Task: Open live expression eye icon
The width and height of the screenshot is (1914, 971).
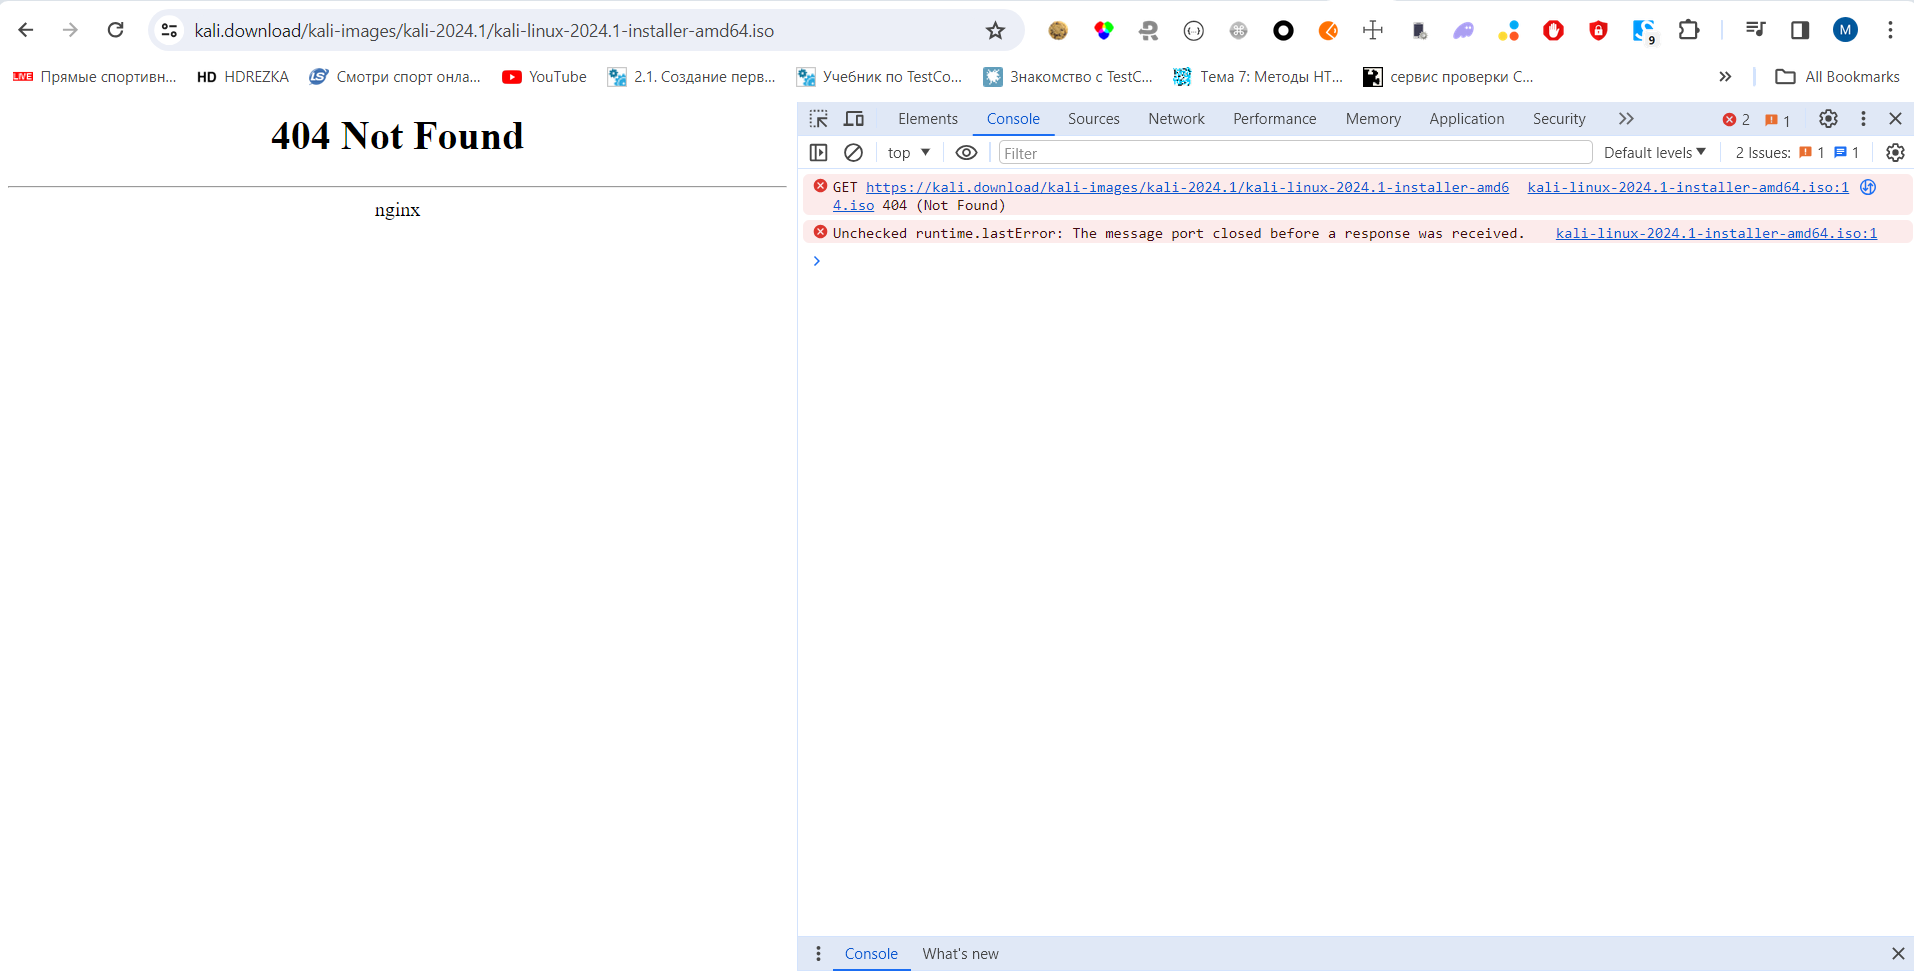Action: [966, 153]
